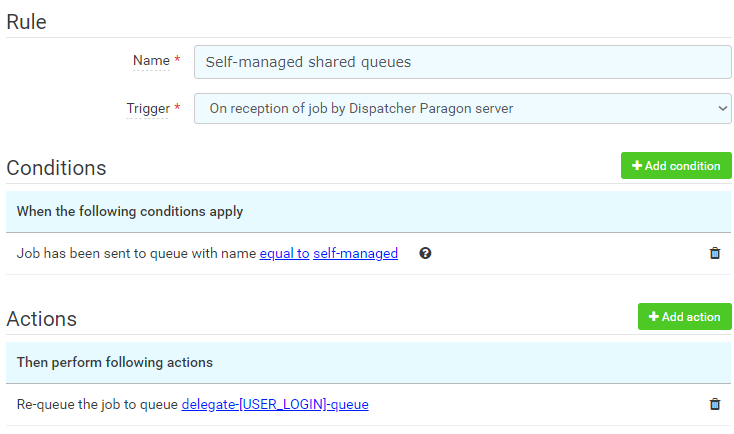Focus the rule Name text field

tap(462, 62)
